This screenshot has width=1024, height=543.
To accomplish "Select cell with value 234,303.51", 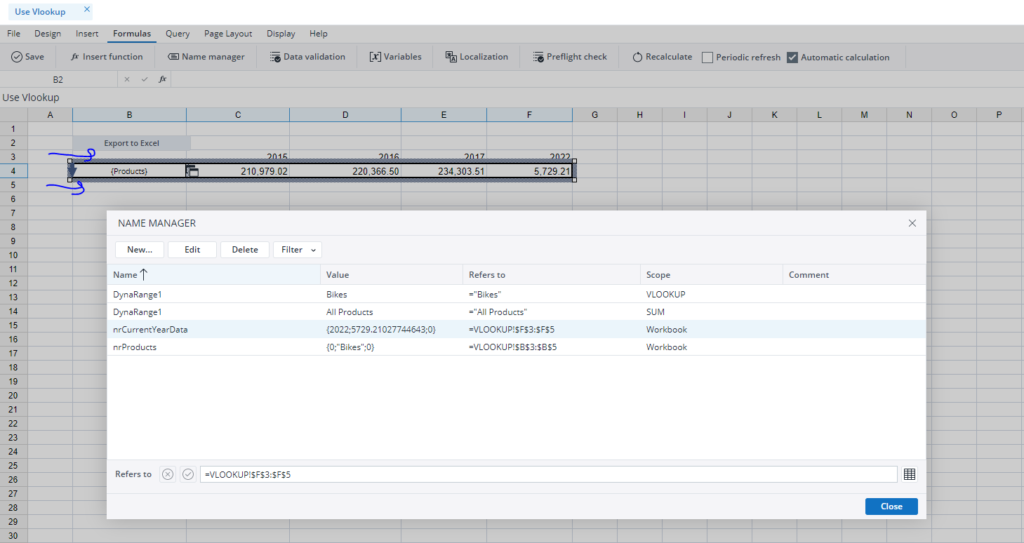I will coord(444,171).
